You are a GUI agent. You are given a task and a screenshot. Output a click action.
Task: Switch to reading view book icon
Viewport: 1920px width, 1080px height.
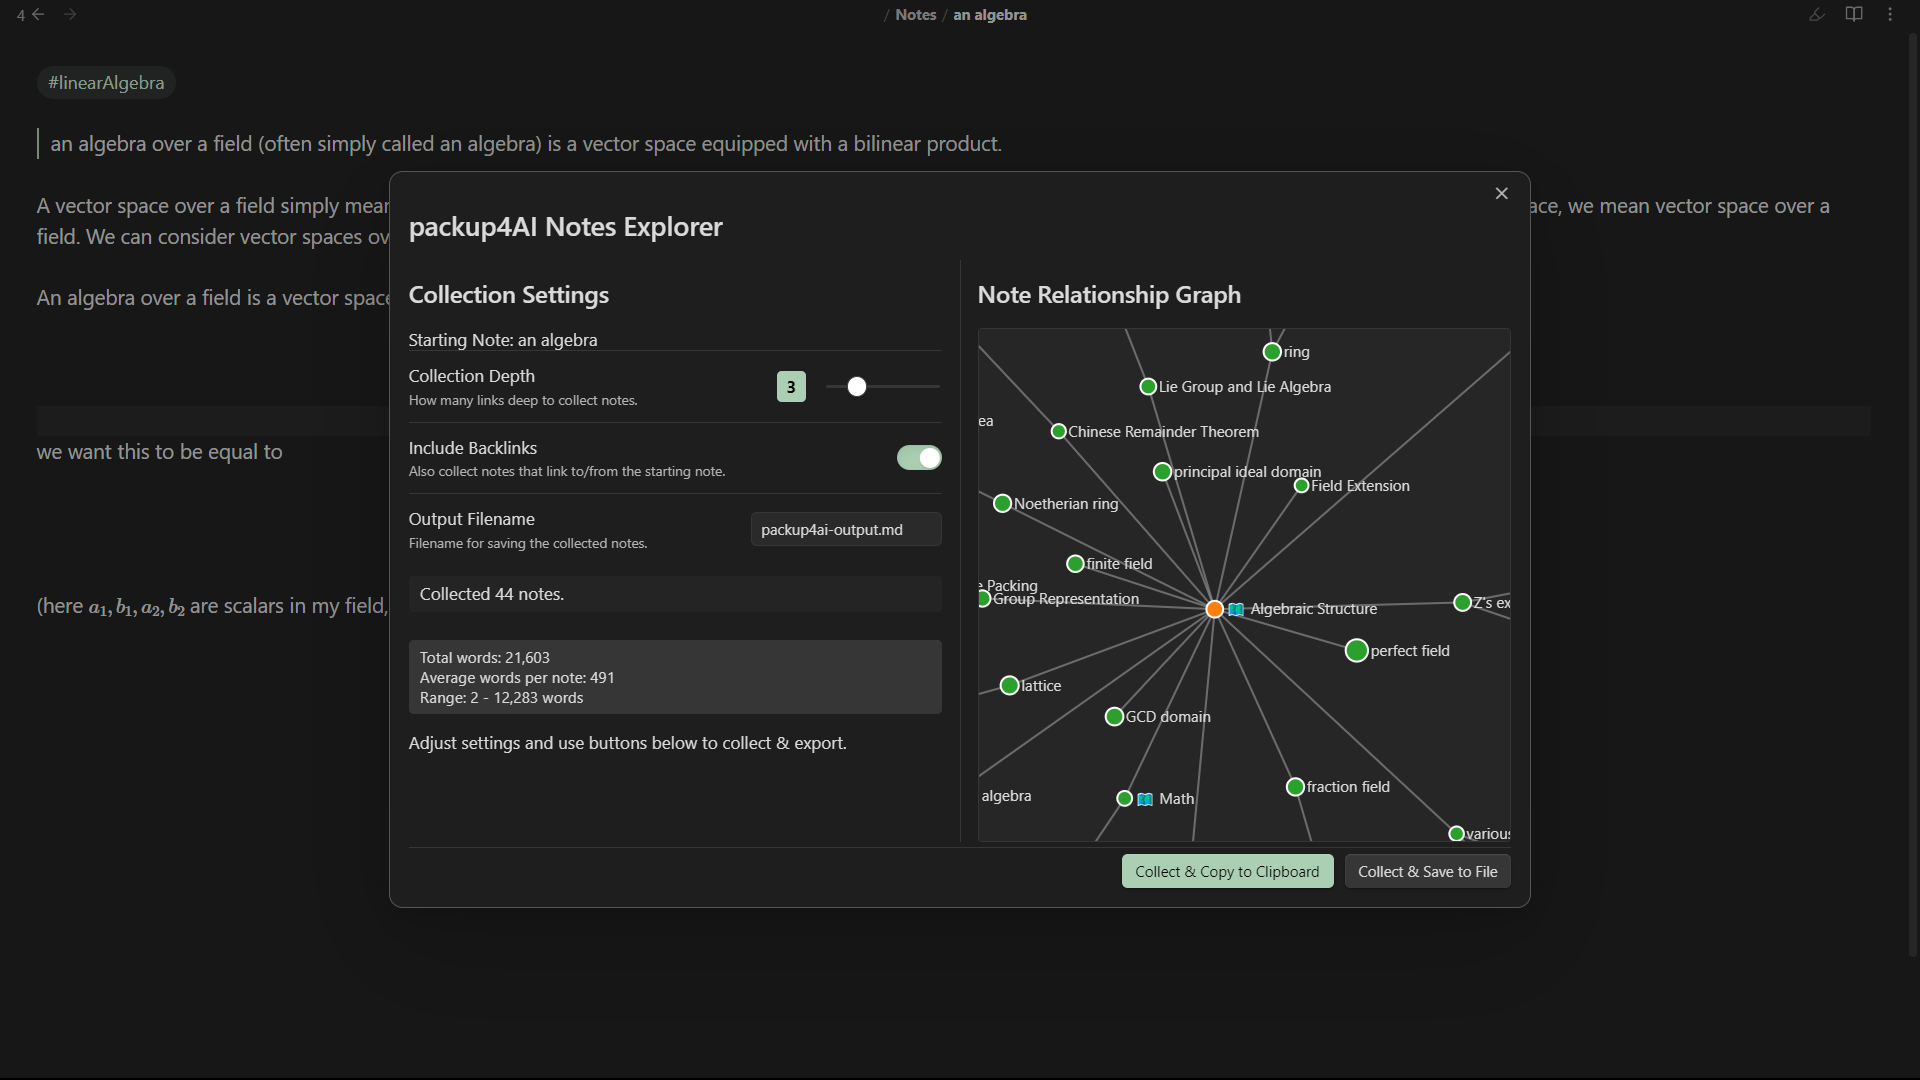[x=1853, y=15]
